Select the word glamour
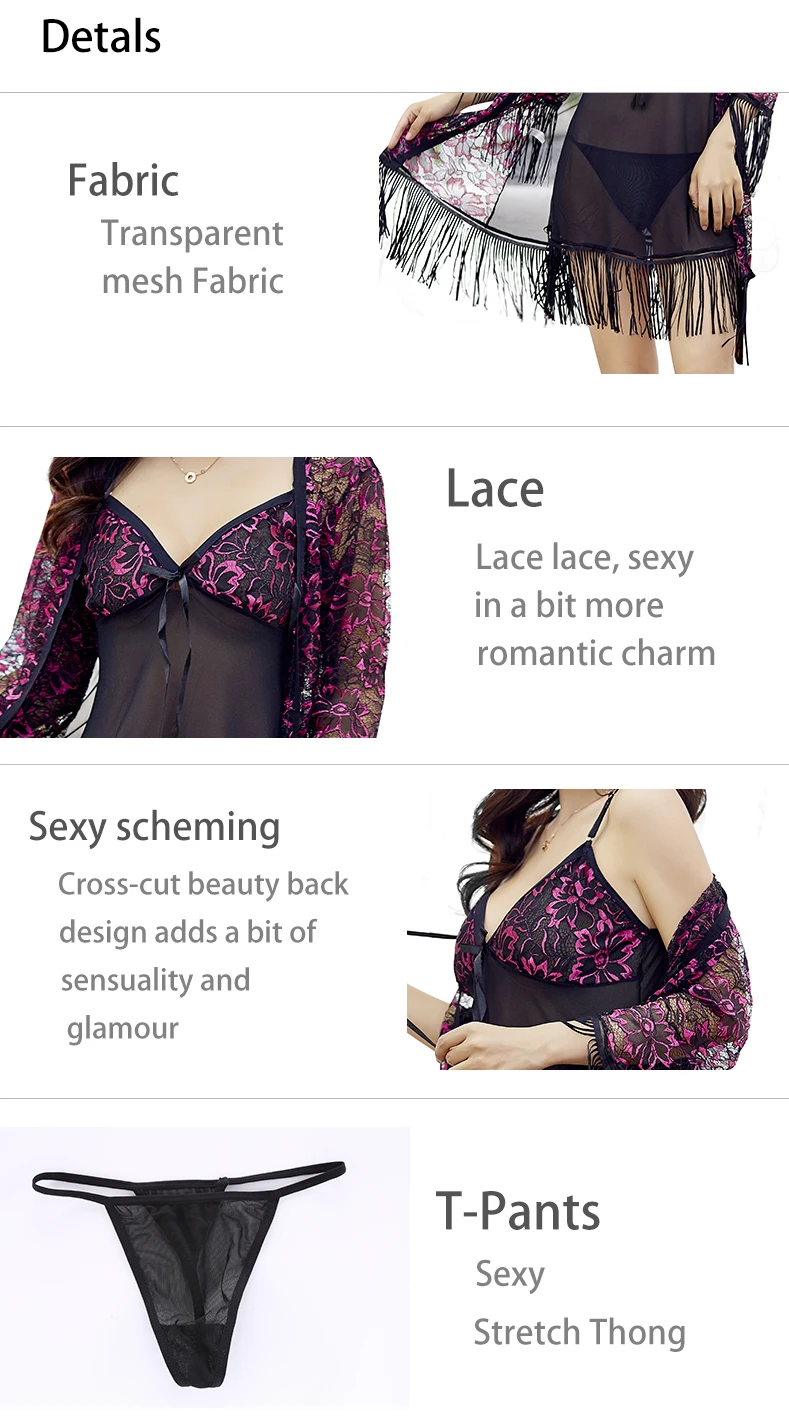 pyautogui.click(x=123, y=1028)
